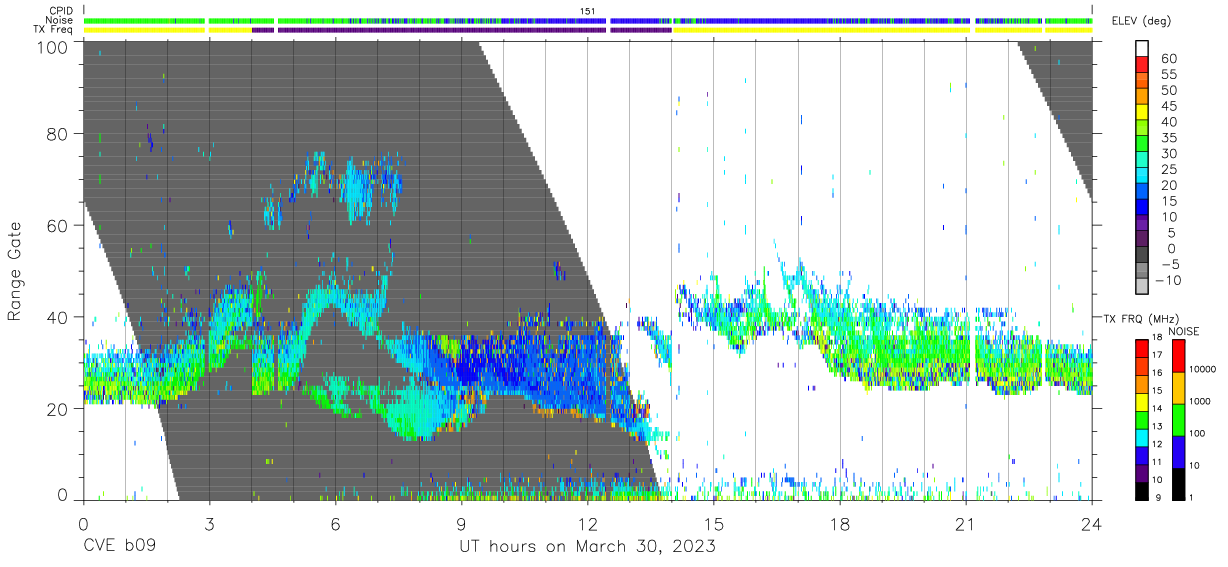This screenshot has width=1228, height=567.
Task: Click the 14 label on the TX FRQ scale
Action: (1157, 408)
